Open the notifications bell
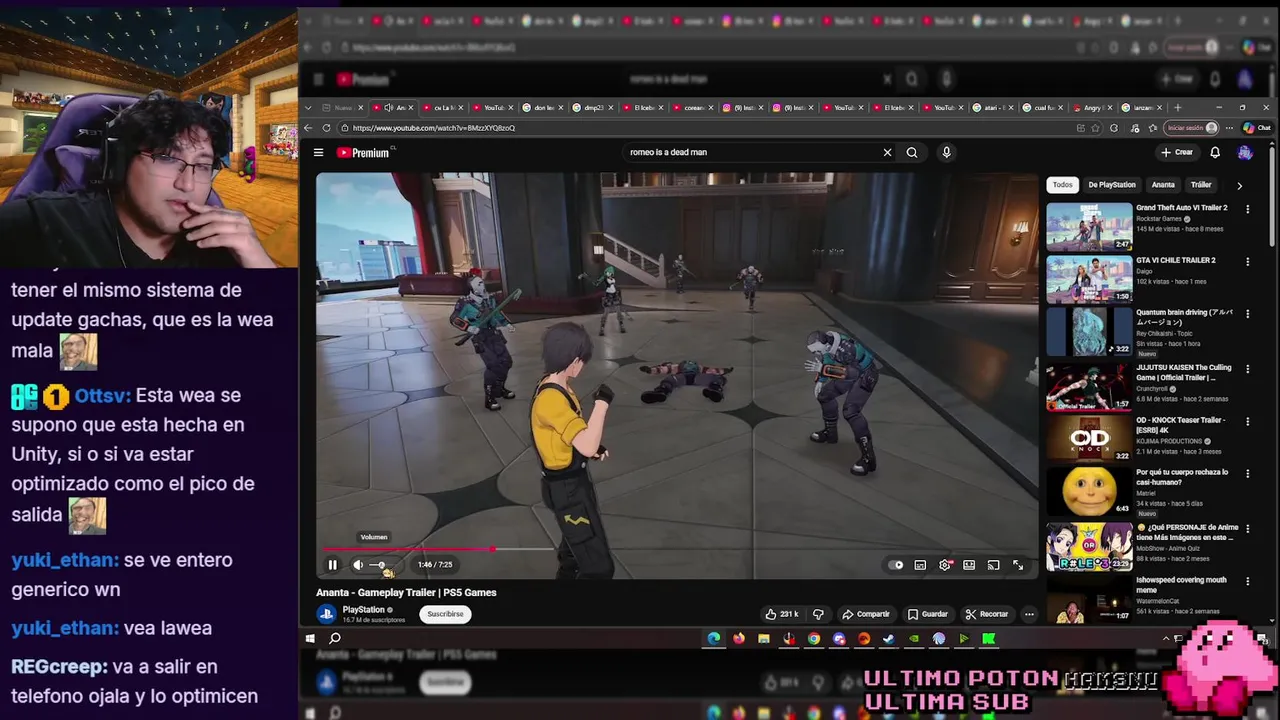 pos(1215,152)
